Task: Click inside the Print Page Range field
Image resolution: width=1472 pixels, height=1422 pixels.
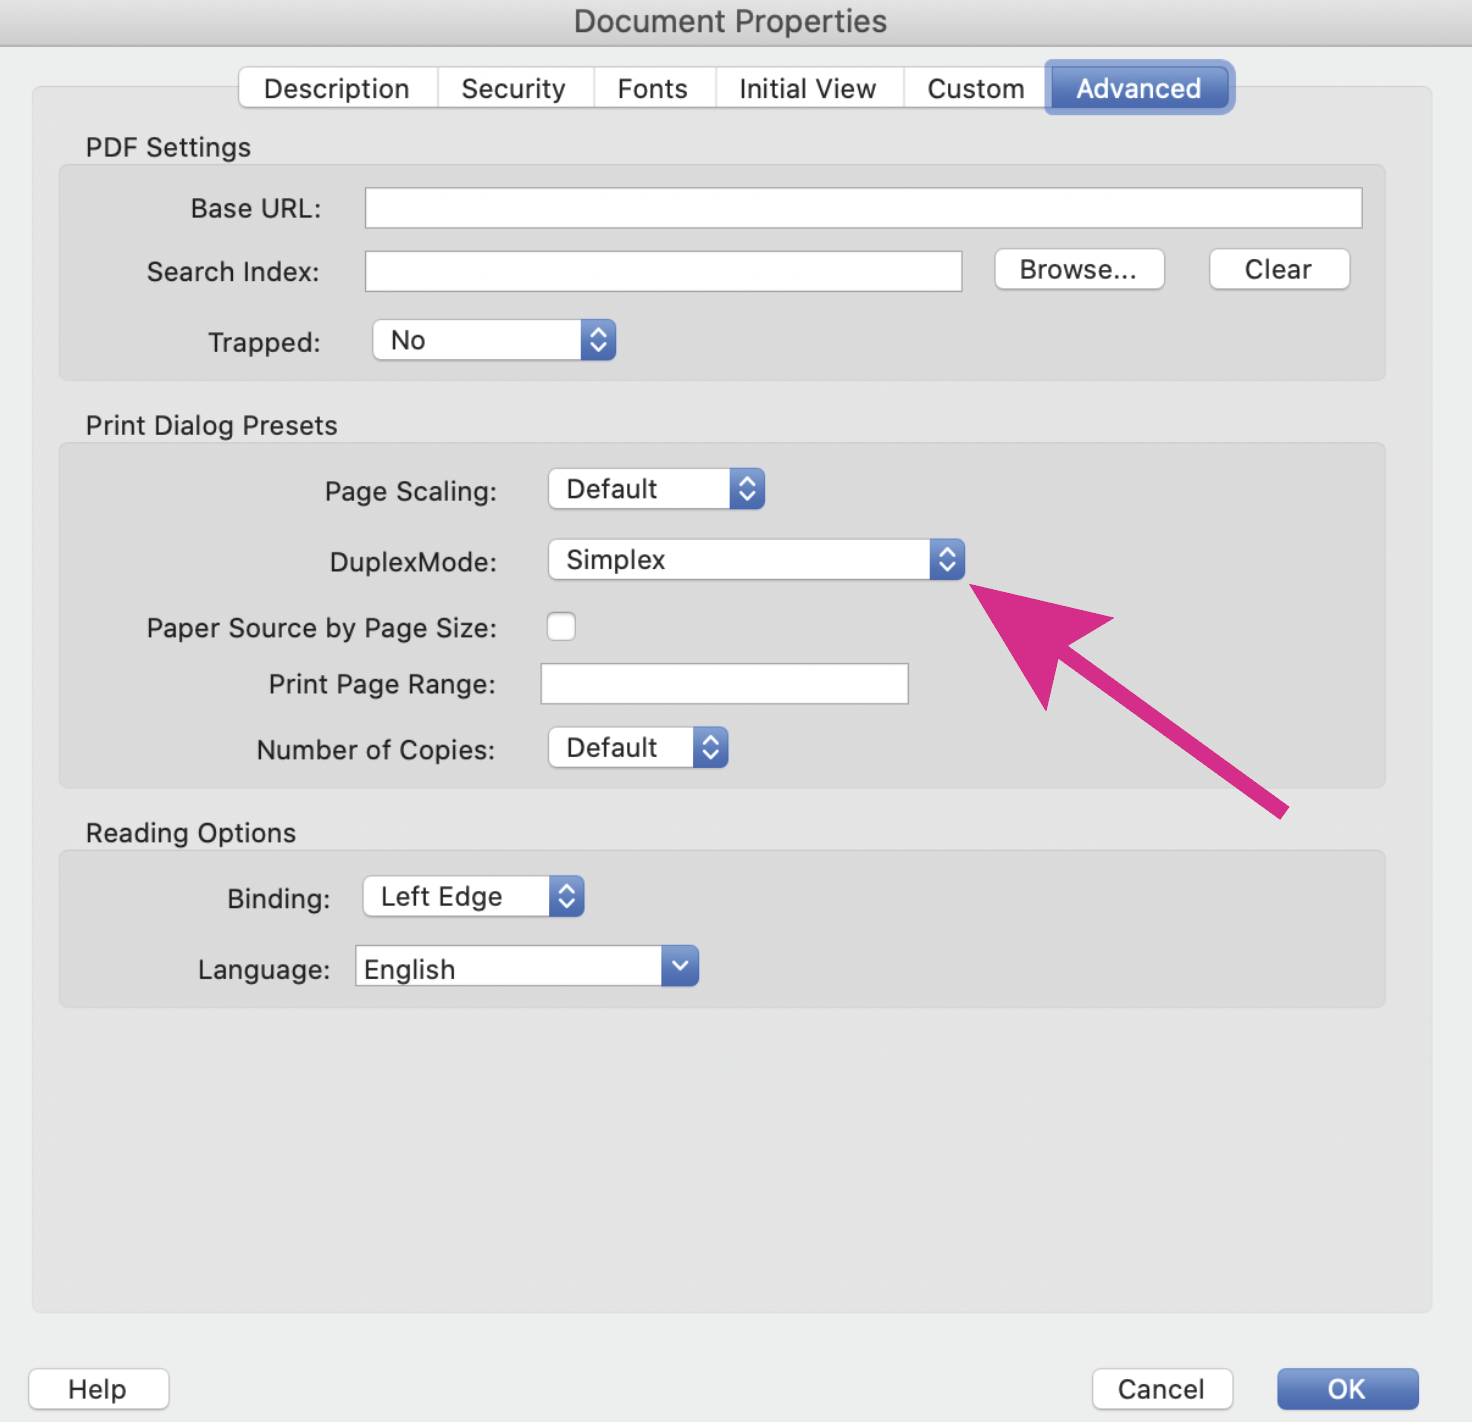Action: pos(723,683)
